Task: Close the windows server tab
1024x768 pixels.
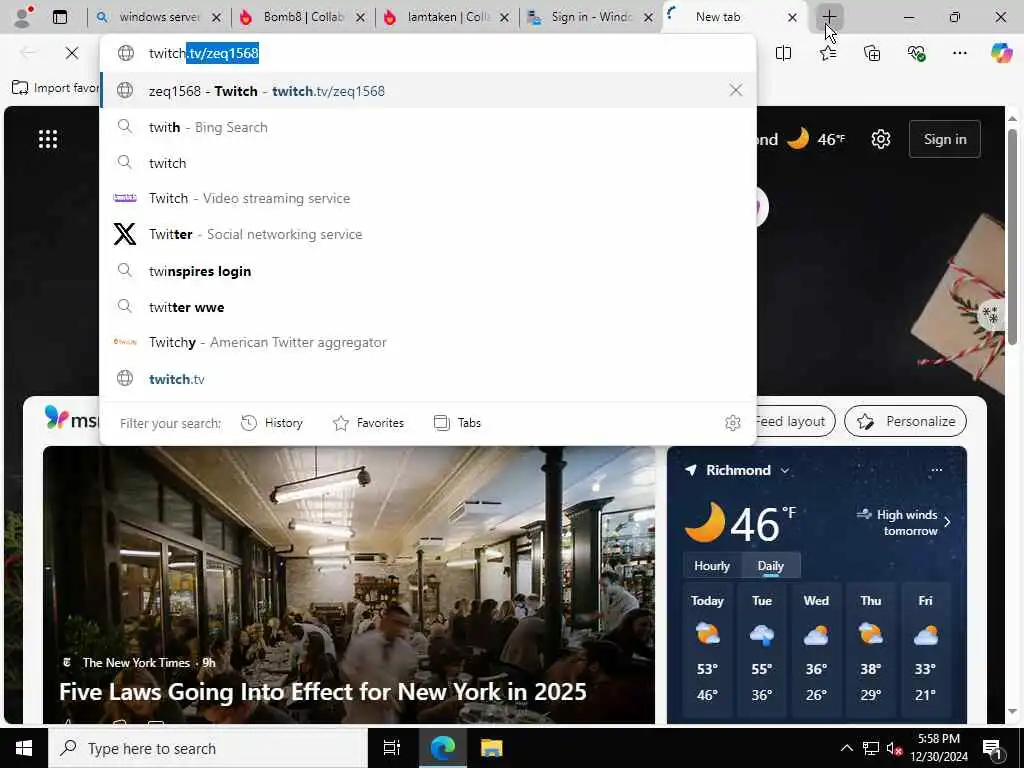Action: [217, 18]
